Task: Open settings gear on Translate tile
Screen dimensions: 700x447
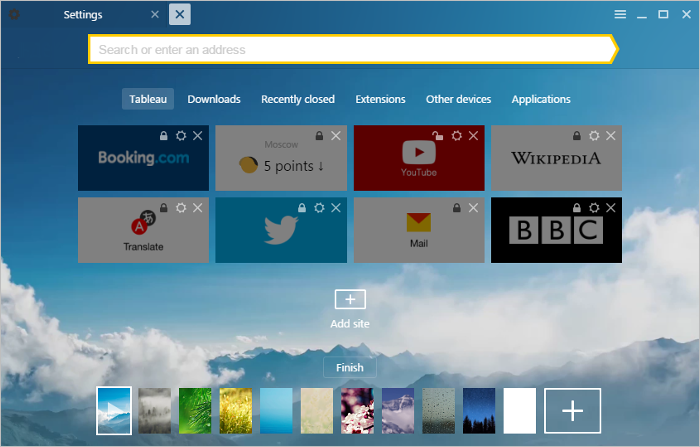Action: point(181,208)
